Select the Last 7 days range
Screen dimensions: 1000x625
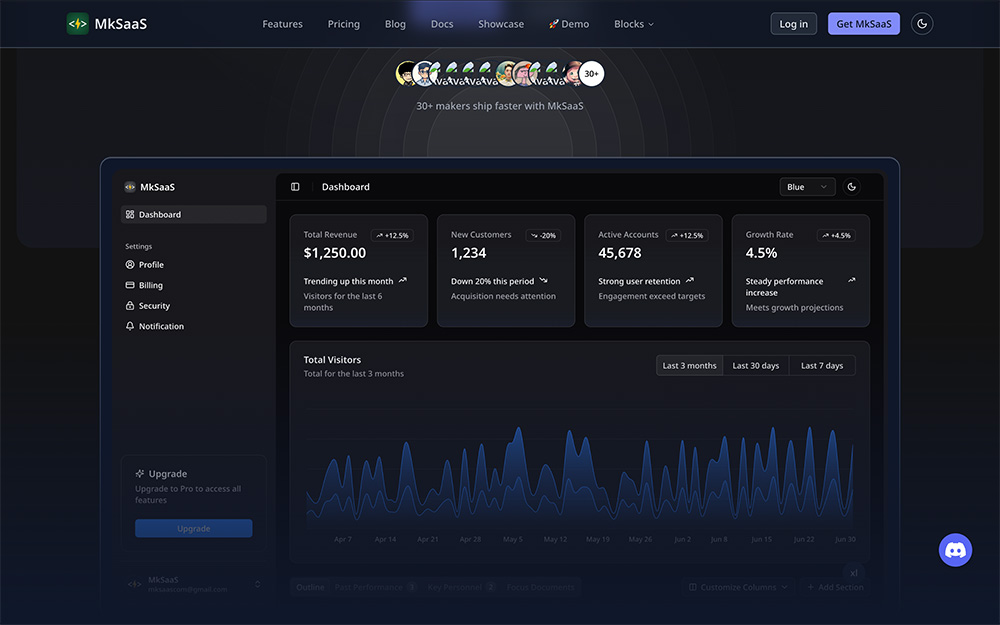822,365
